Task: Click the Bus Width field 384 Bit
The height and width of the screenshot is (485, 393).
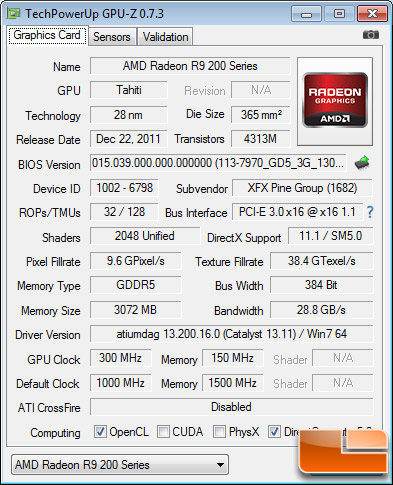Action: [x=322, y=285]
